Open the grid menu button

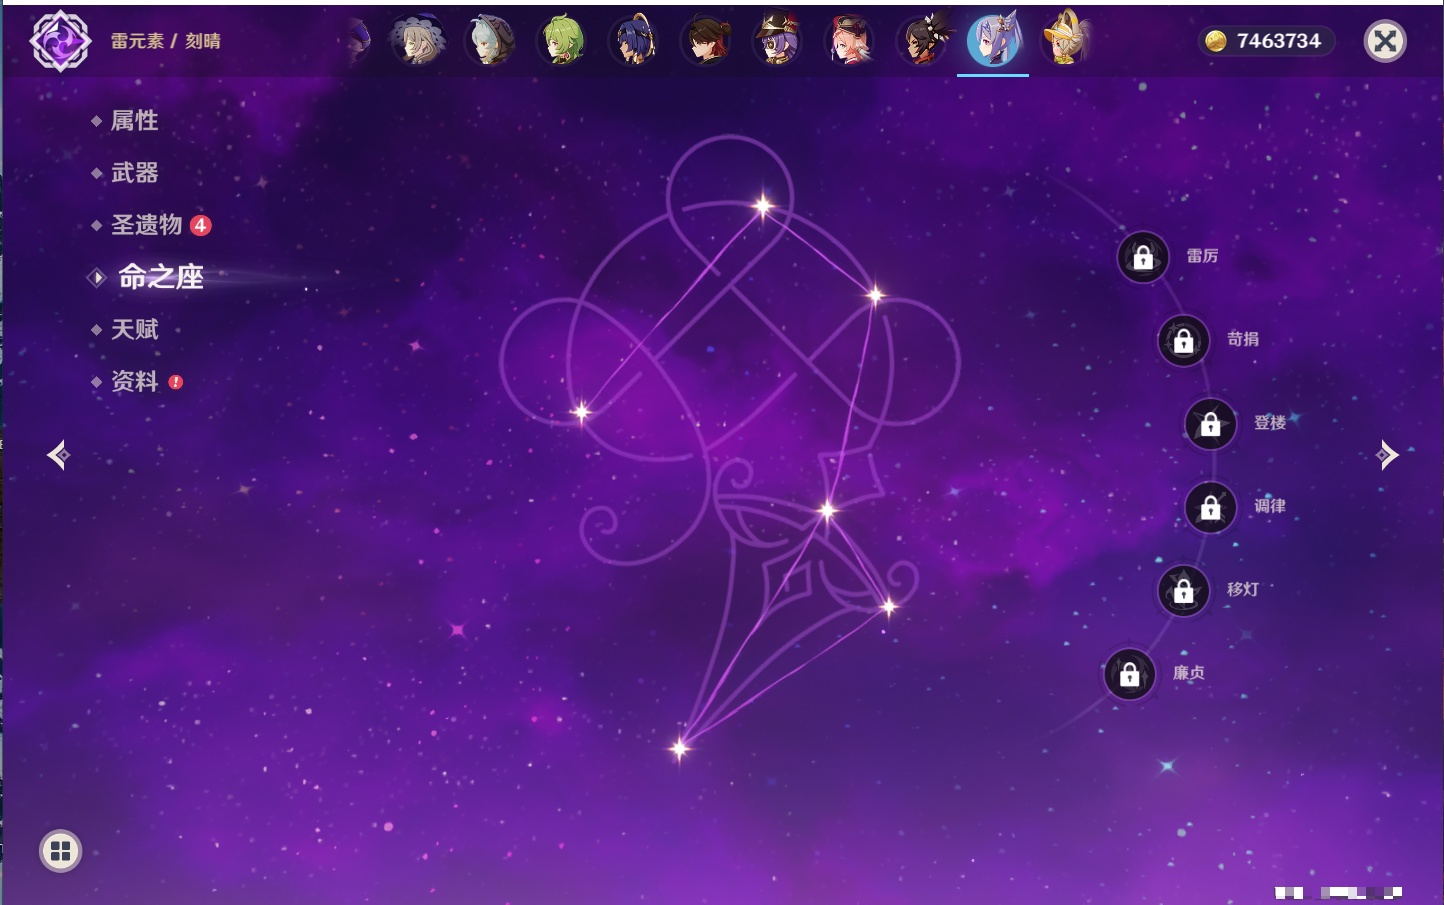pos(60,851)
